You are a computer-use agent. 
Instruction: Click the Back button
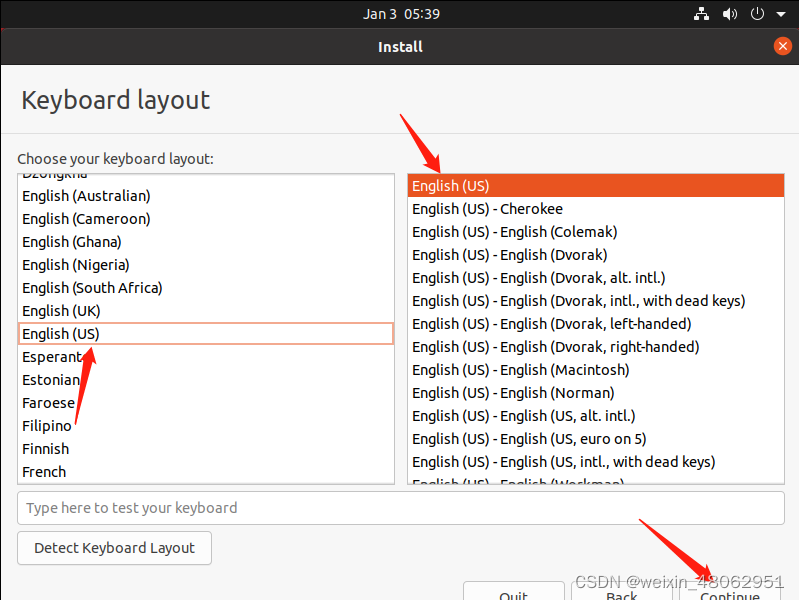[621, 592]
